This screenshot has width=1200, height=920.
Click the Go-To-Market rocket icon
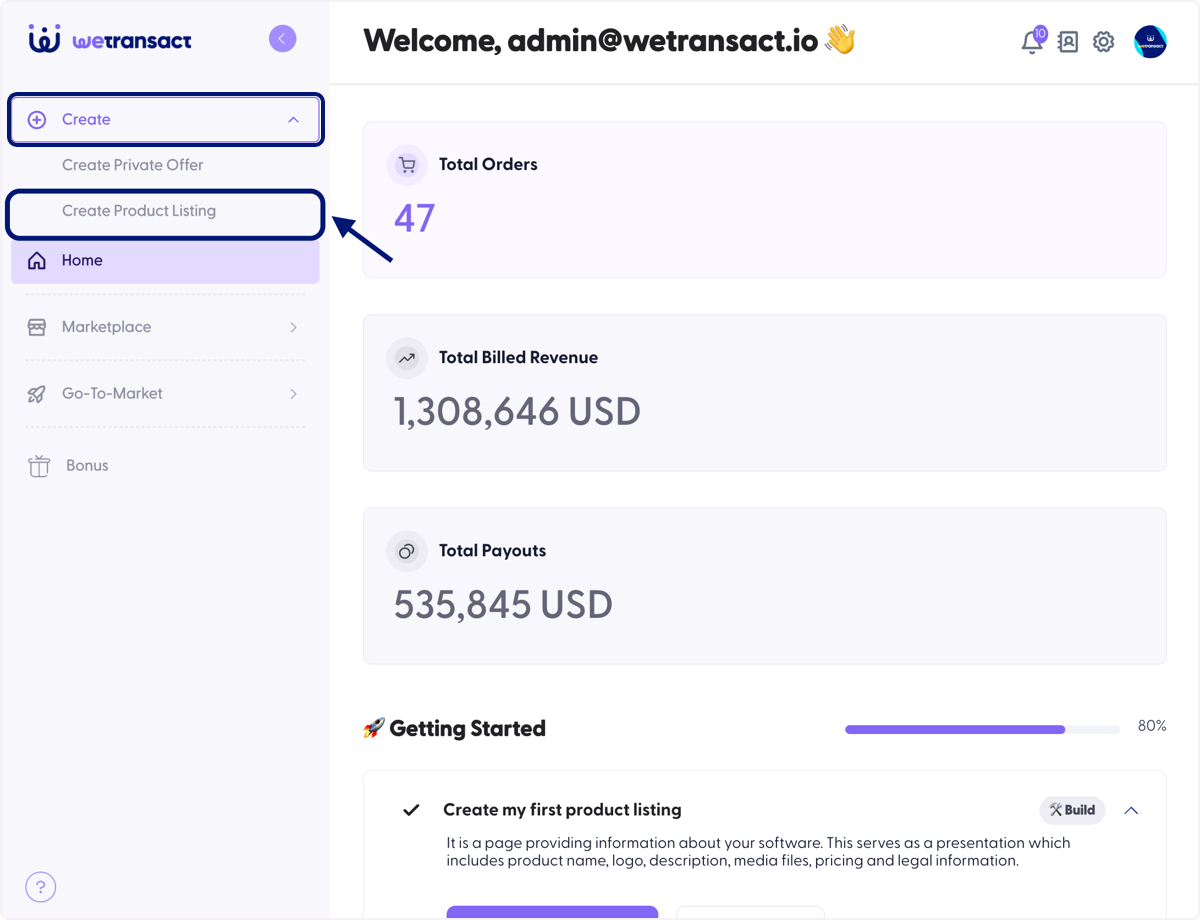(x=37, y=394)
